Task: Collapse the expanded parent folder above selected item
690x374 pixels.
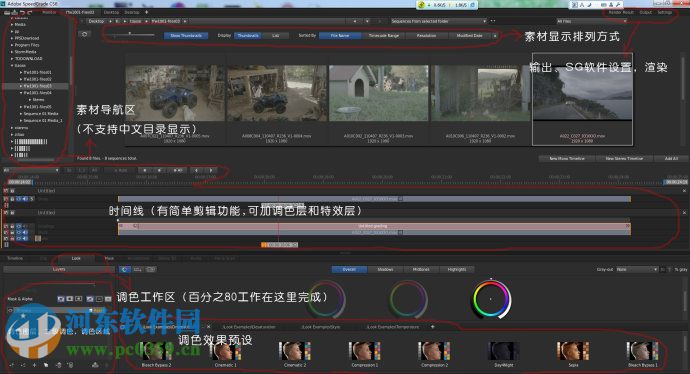Action: 12,65
